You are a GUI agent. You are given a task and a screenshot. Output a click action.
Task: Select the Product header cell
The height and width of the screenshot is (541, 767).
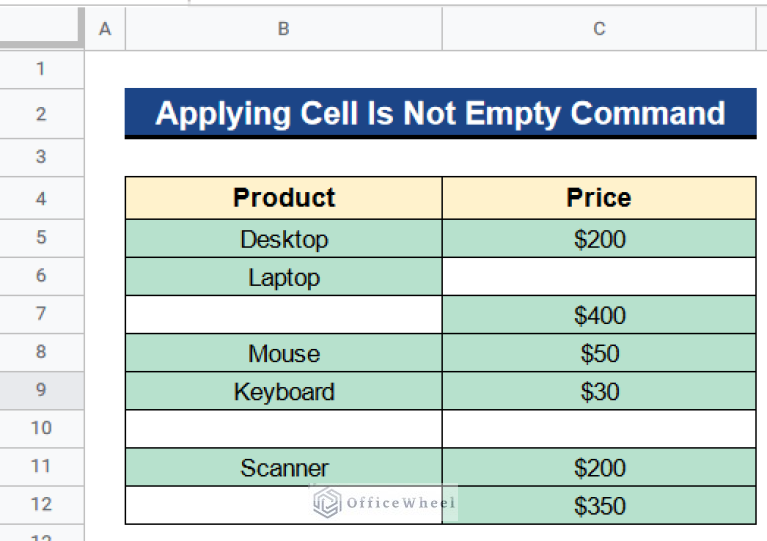coord(283,198)
